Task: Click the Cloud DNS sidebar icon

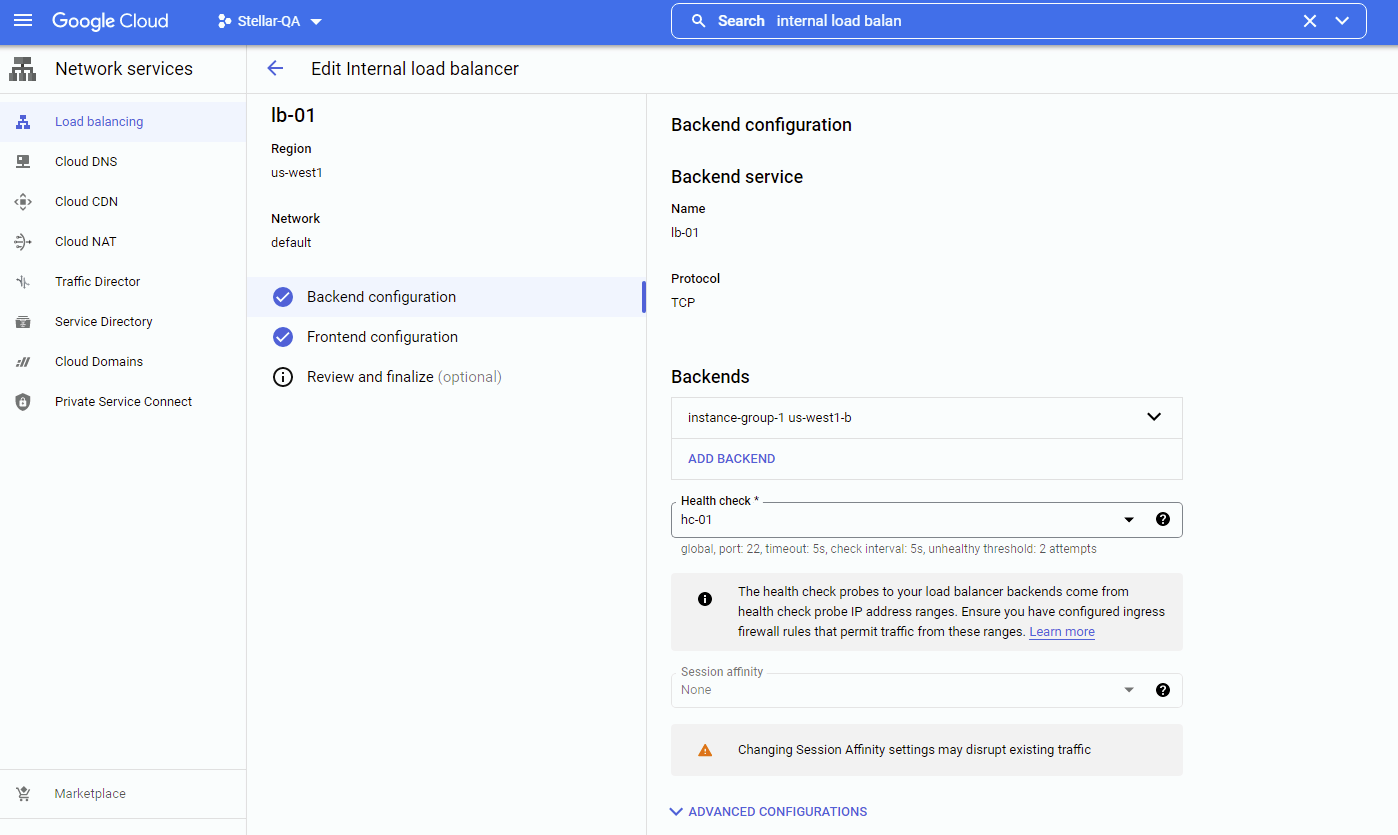Action: pos(23,161)
